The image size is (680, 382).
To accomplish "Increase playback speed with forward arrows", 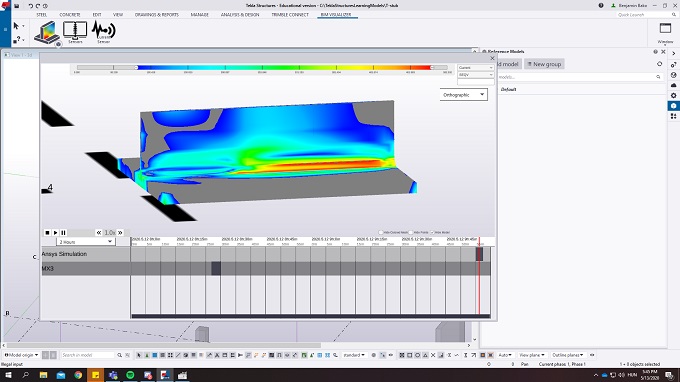I will [121, 233].
